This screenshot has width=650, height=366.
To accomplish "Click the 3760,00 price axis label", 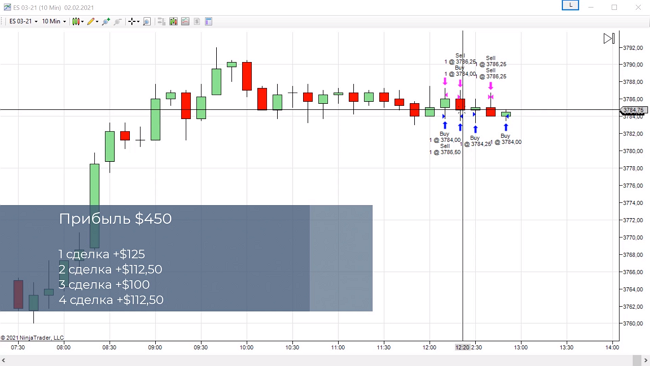I will [633, 323].
